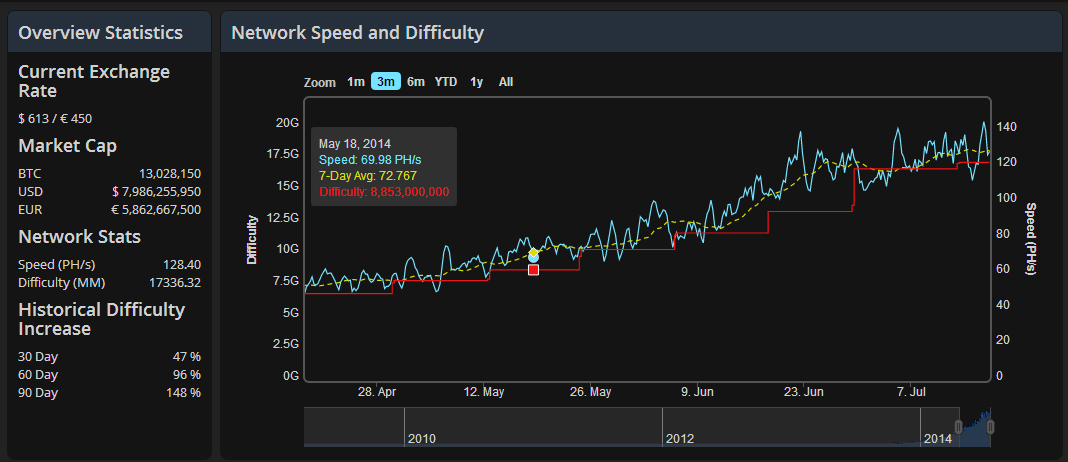Click the Difficulty axis title

(x=252, y=240)
